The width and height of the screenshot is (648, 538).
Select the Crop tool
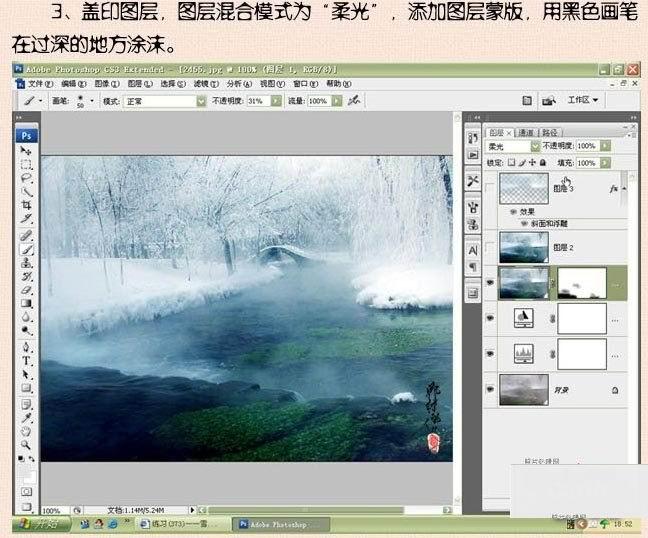tap(26, 205)
